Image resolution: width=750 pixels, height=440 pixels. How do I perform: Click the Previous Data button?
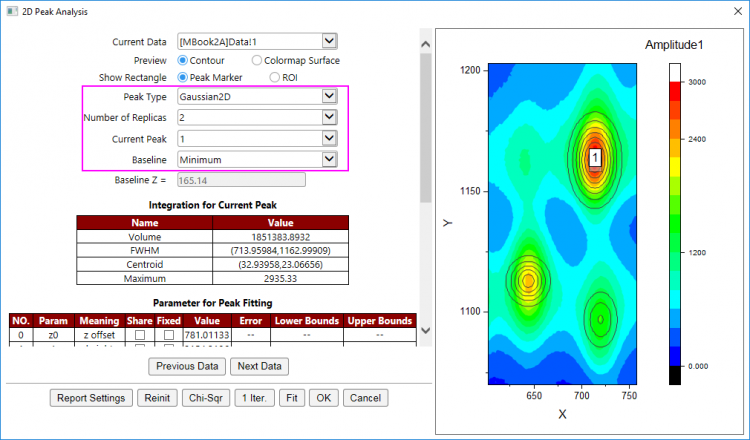(x=187, y=366)
